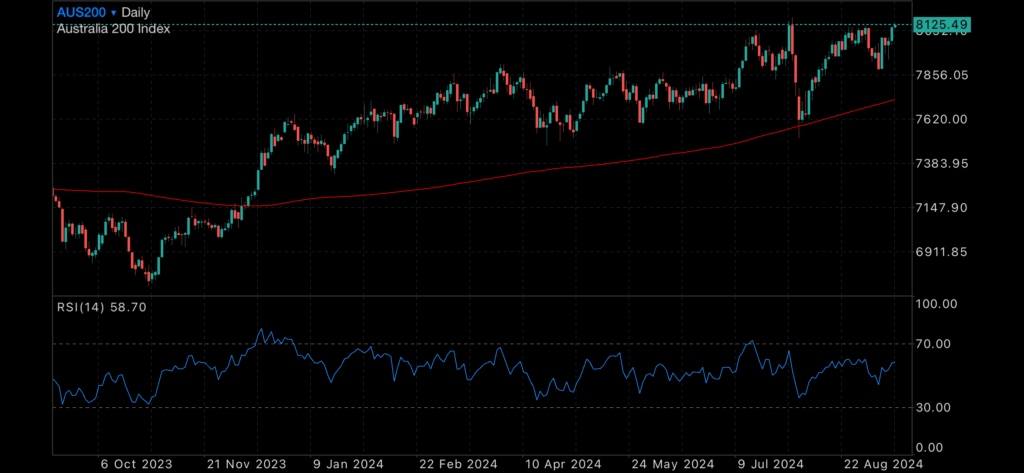
Task: Select the RSI 0.00 scale label
Action: (x=929, y=448)
